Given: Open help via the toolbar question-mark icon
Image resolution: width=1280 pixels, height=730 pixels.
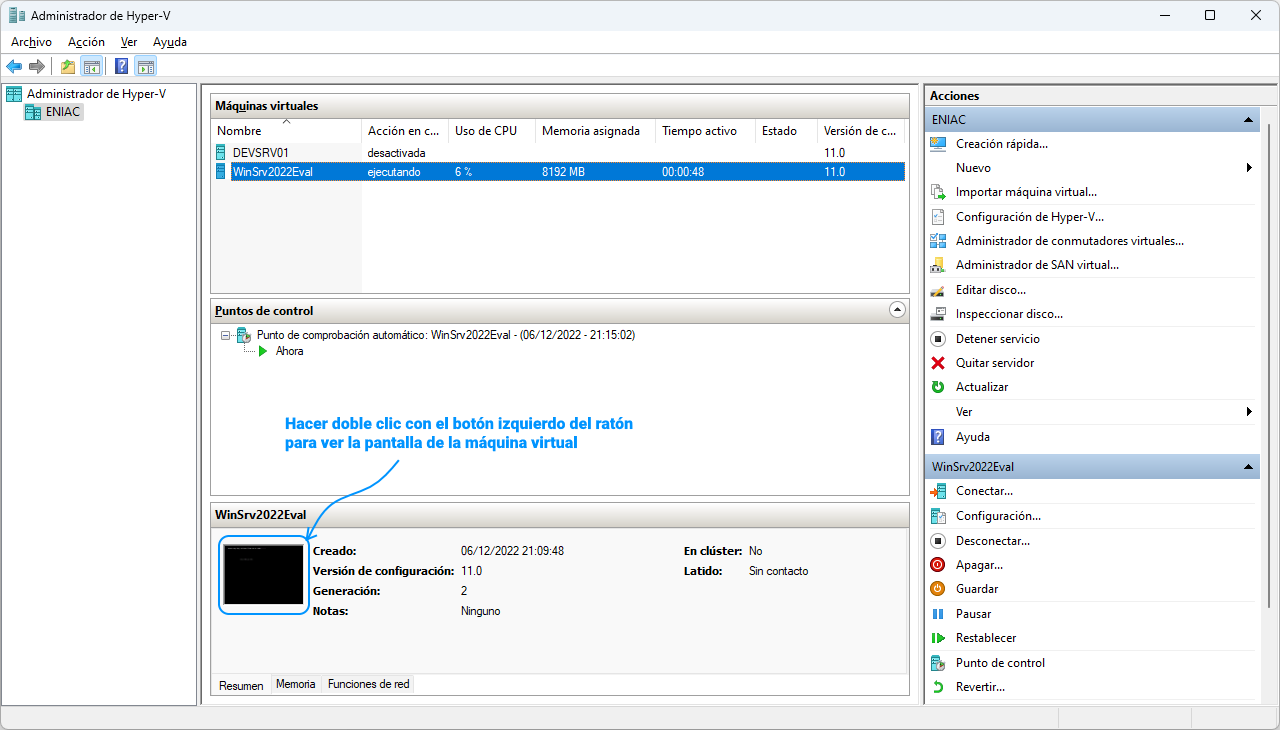Looking at the screenshot, I should 121,67.
